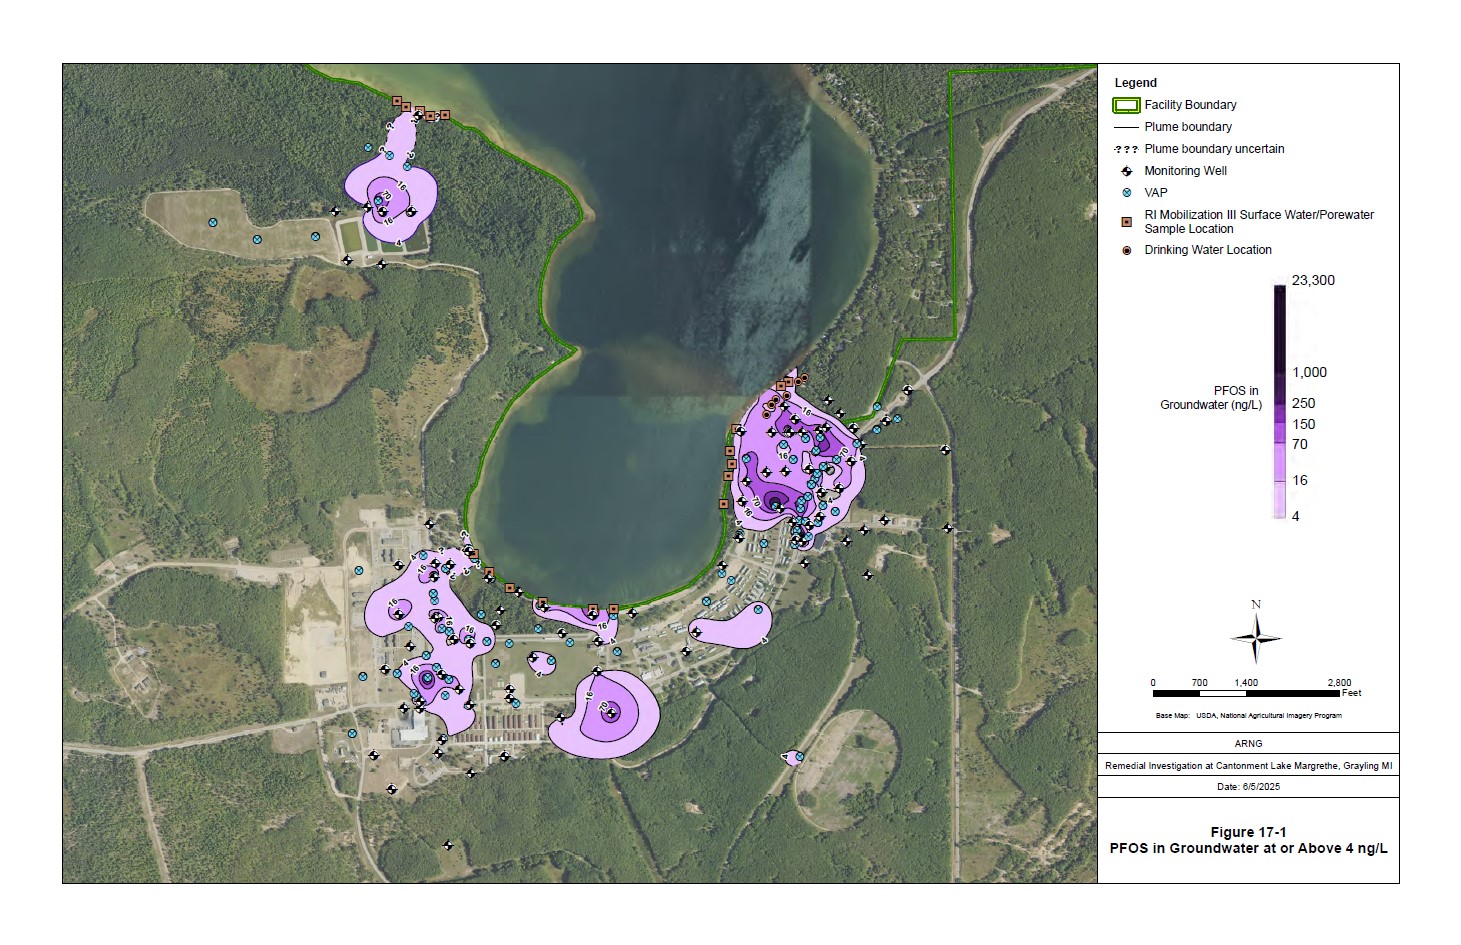Image resolution: width=1461 pixels, height=945 pixels.
Task: Select the "Plume boundary uncertain" label
Action: point(1214,149)
